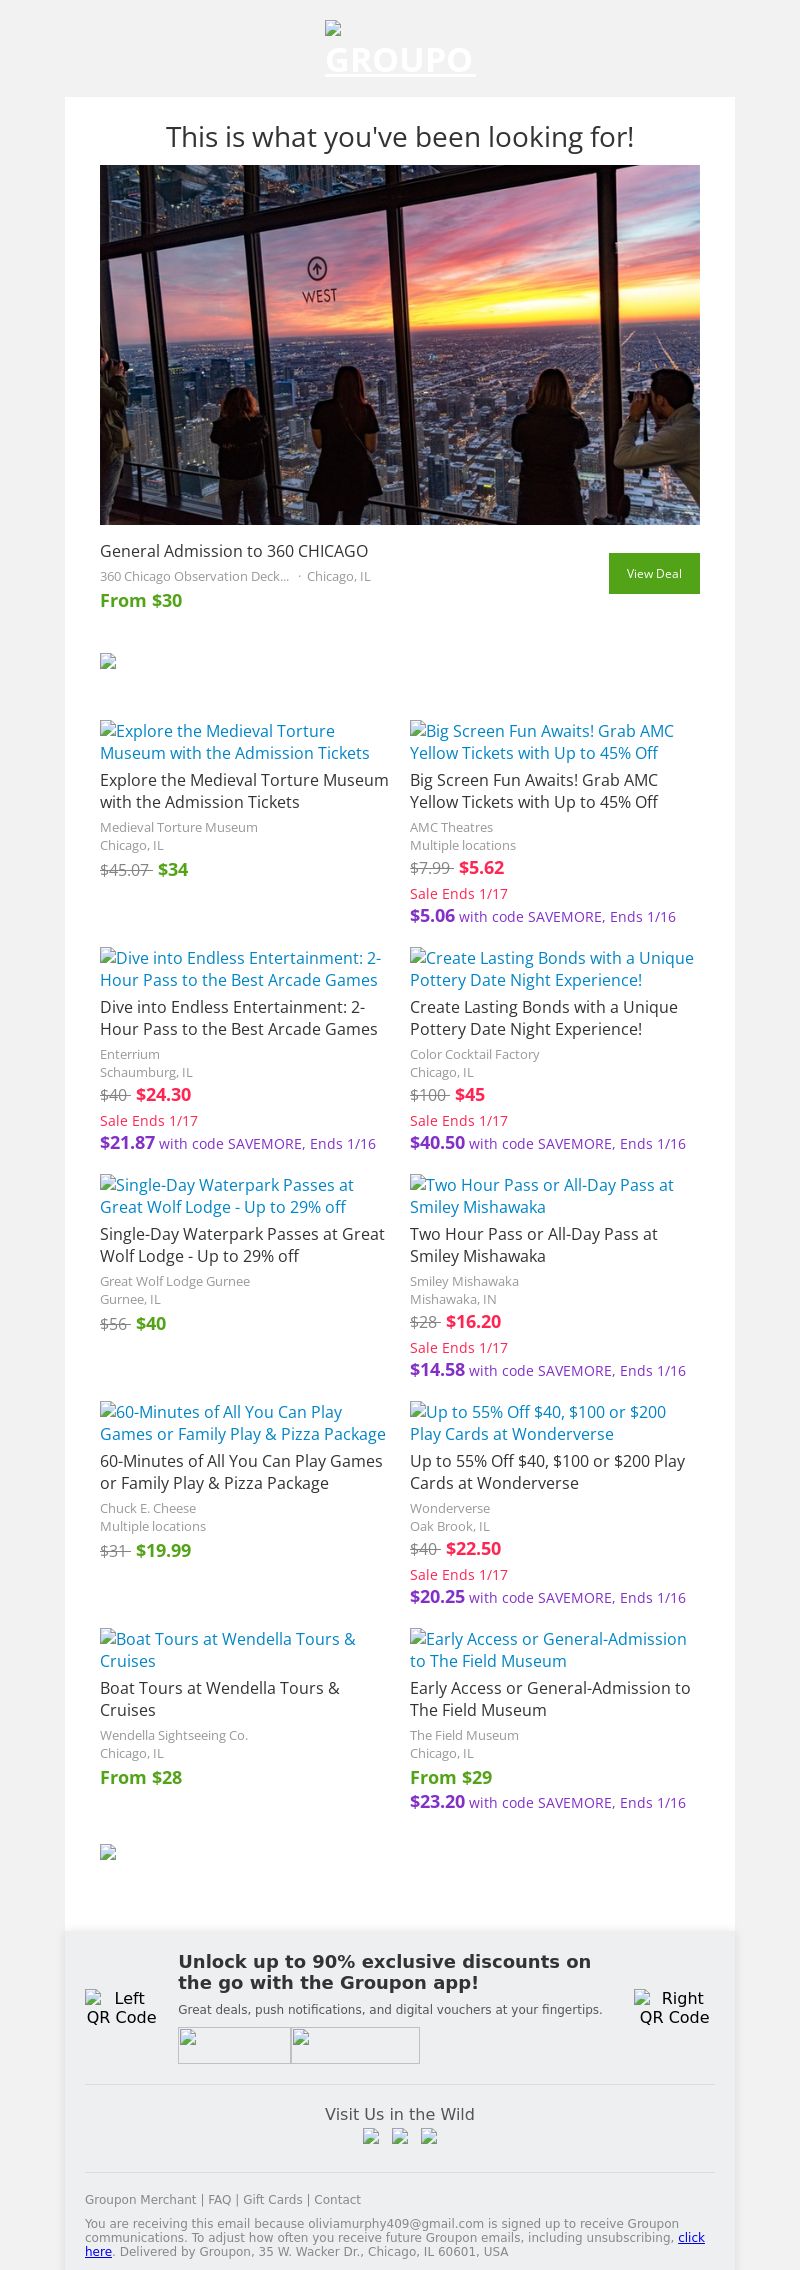Open the AMC Yellow Tickets deal link
Image resolution: width=800 pixels, height=2270 pixels.
point(541,742)
